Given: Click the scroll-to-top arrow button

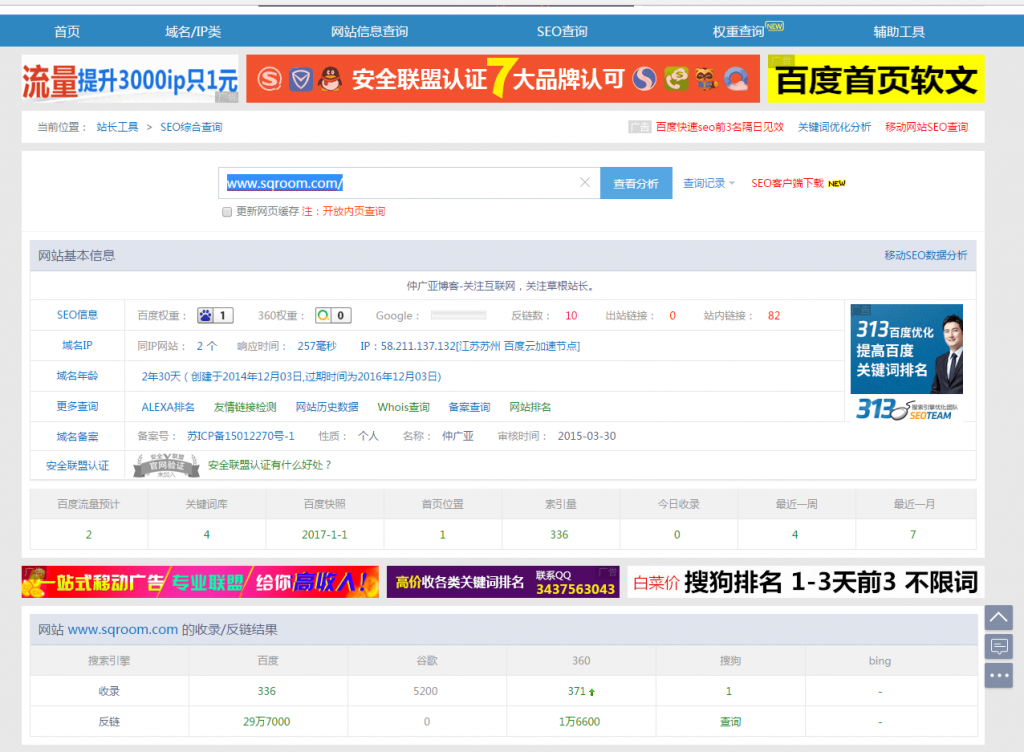Looking at the screenshot, I should coord(999,618).
